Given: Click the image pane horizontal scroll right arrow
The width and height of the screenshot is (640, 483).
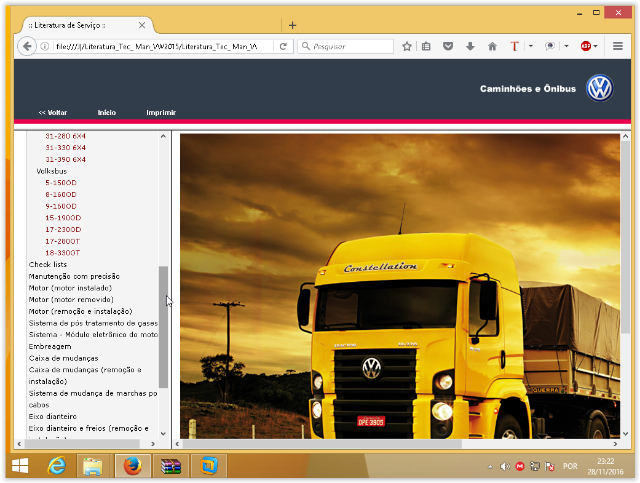Looking at the screenshot, I should 615,444.
